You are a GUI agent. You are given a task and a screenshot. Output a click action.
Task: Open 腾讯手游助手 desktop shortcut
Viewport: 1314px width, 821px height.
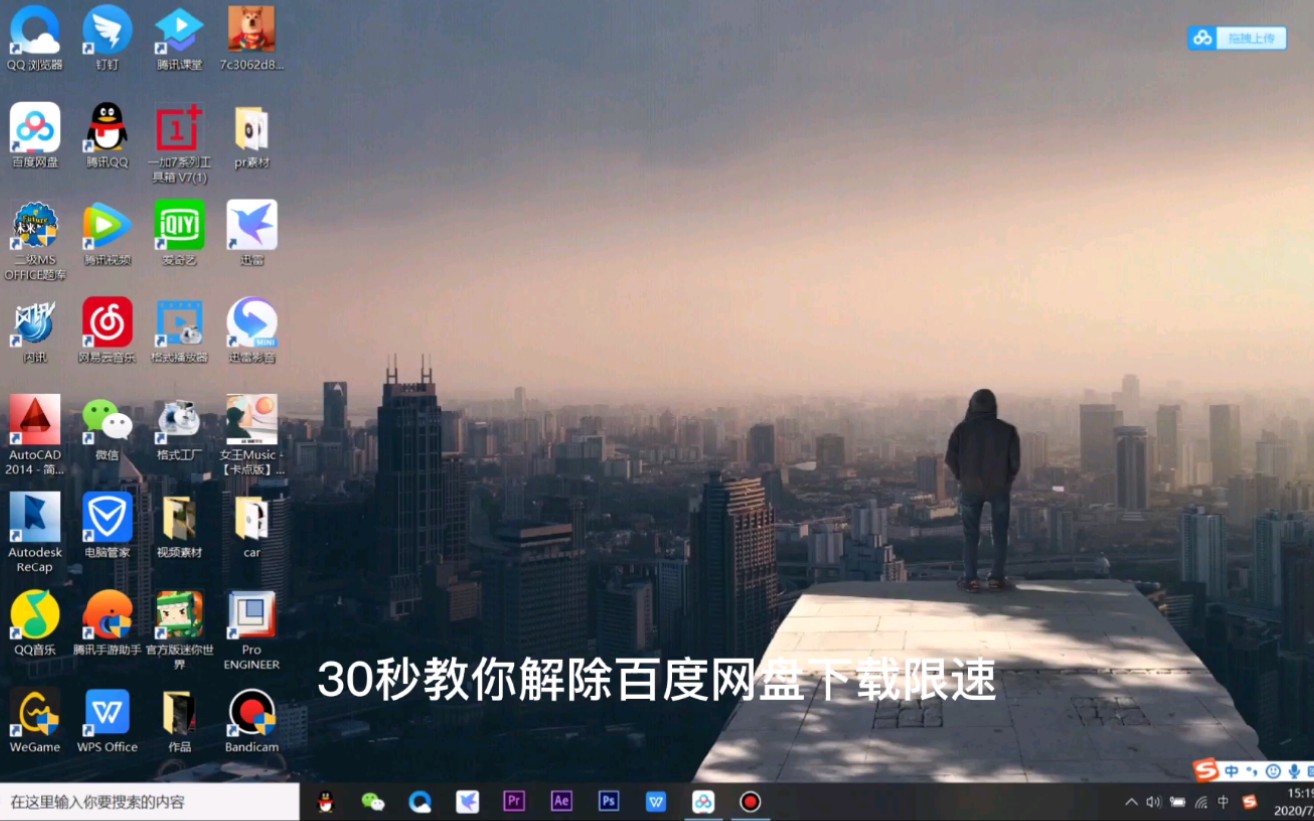pyautogui.click(x=107, y=622)
